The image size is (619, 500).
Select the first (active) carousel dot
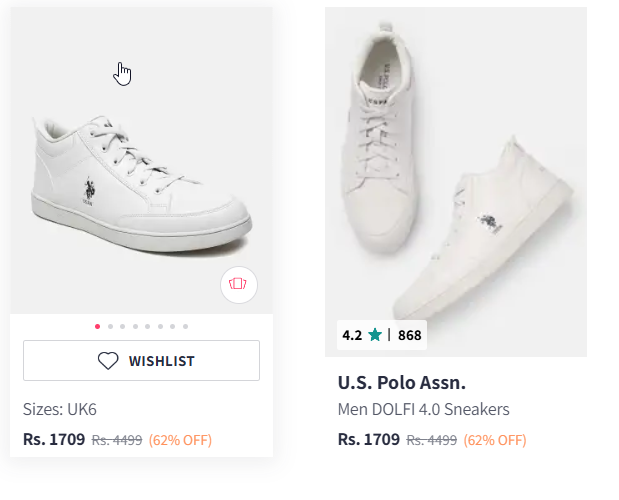(x=97, y=326)
